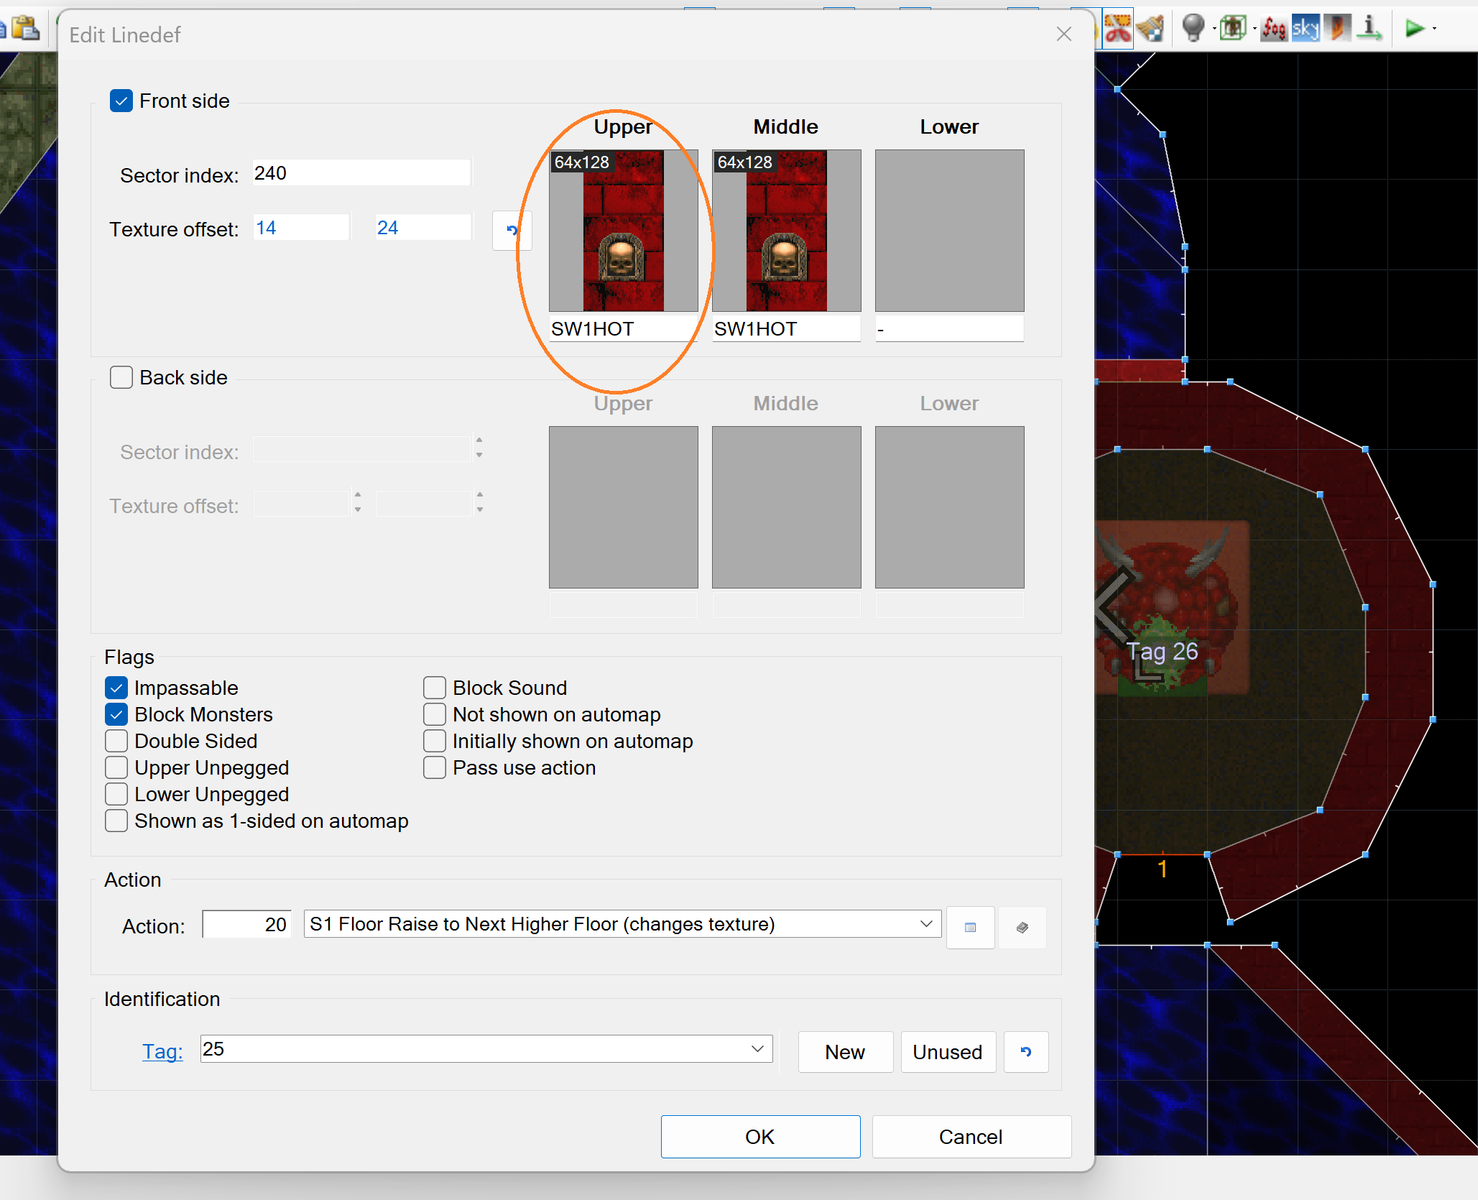Click the texture offset X field showing 14
This screenshot has height=1200, width=1478.
point(301,228)
